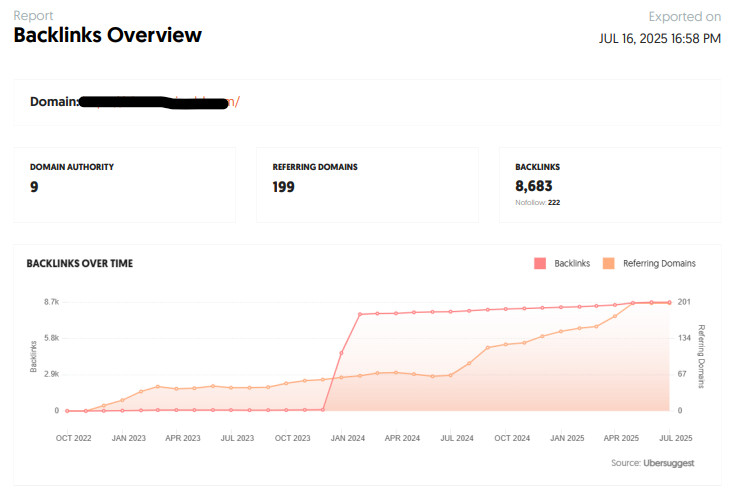Click the export timestamp JUL 16, 2025
Viewport: 741px width, 494px height.
[658, 39]
